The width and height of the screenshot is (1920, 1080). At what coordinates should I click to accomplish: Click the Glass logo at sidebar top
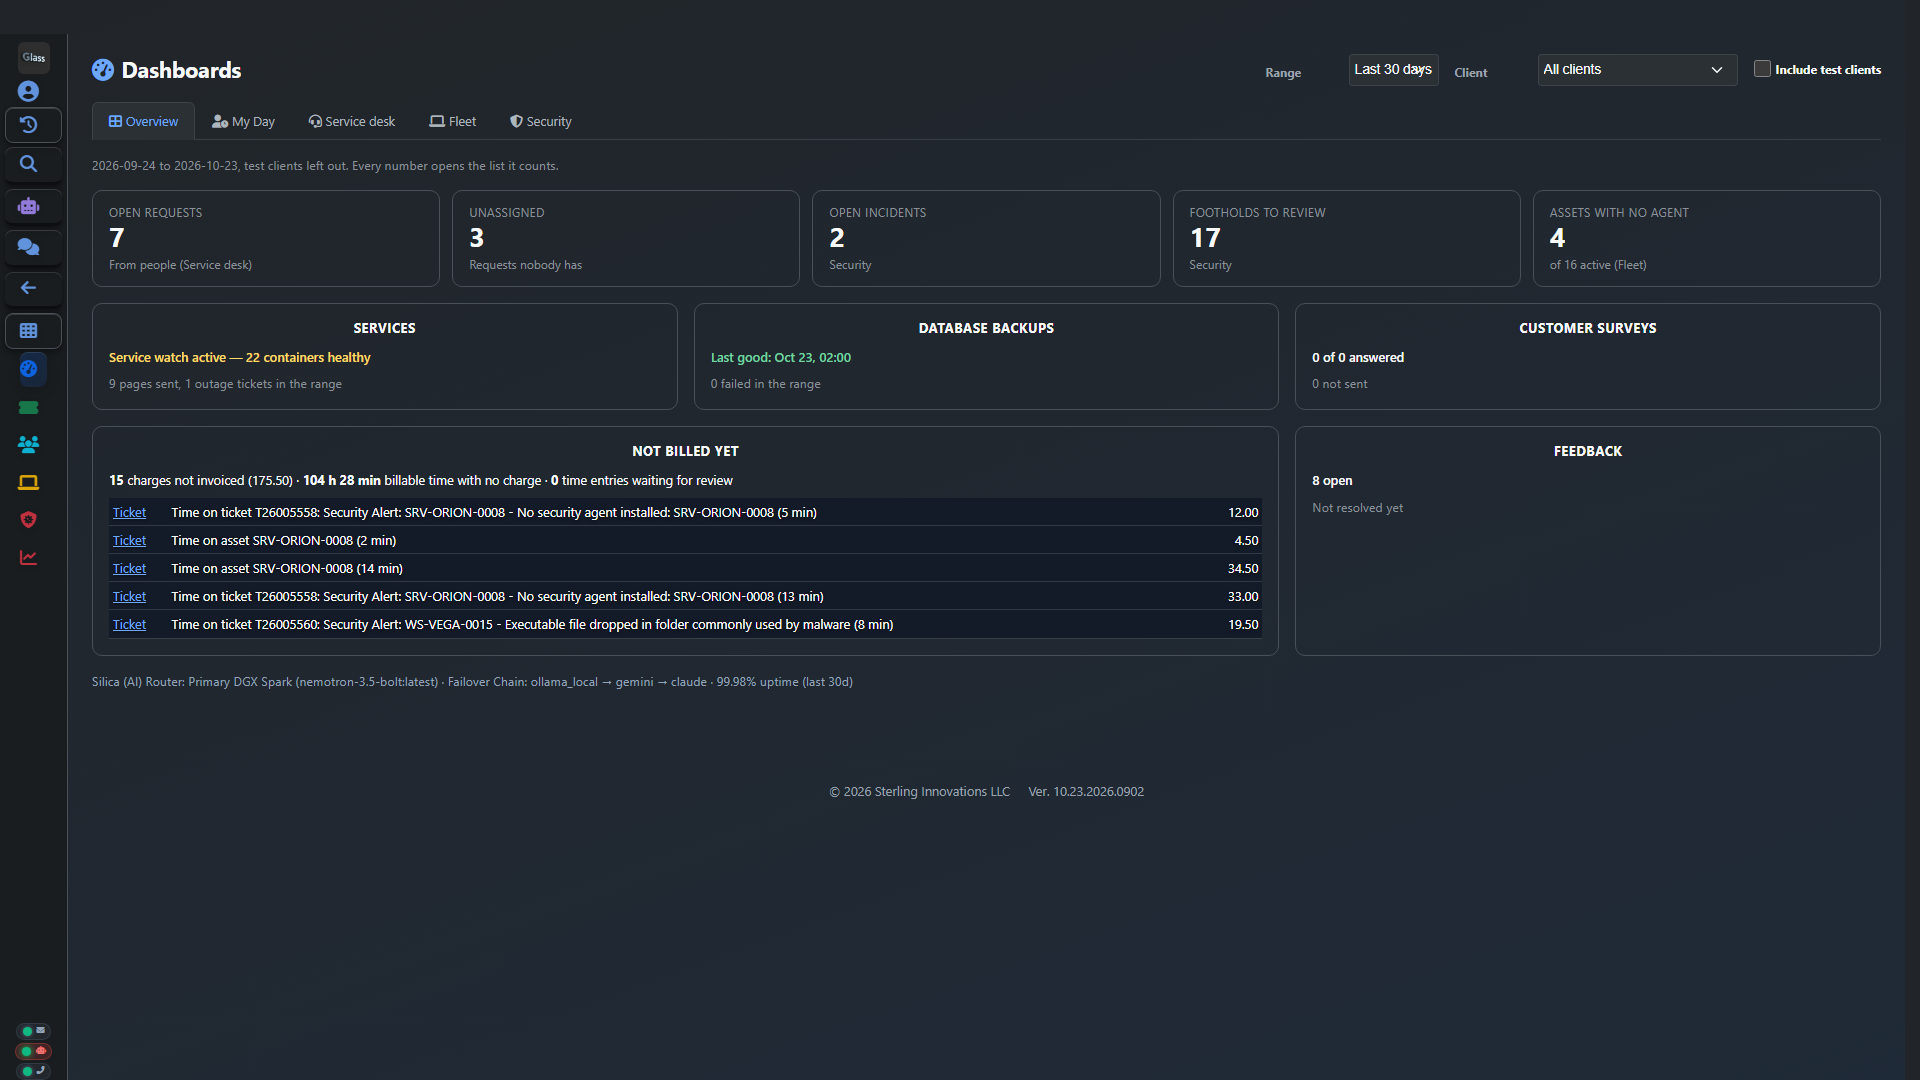coord(34,57)
